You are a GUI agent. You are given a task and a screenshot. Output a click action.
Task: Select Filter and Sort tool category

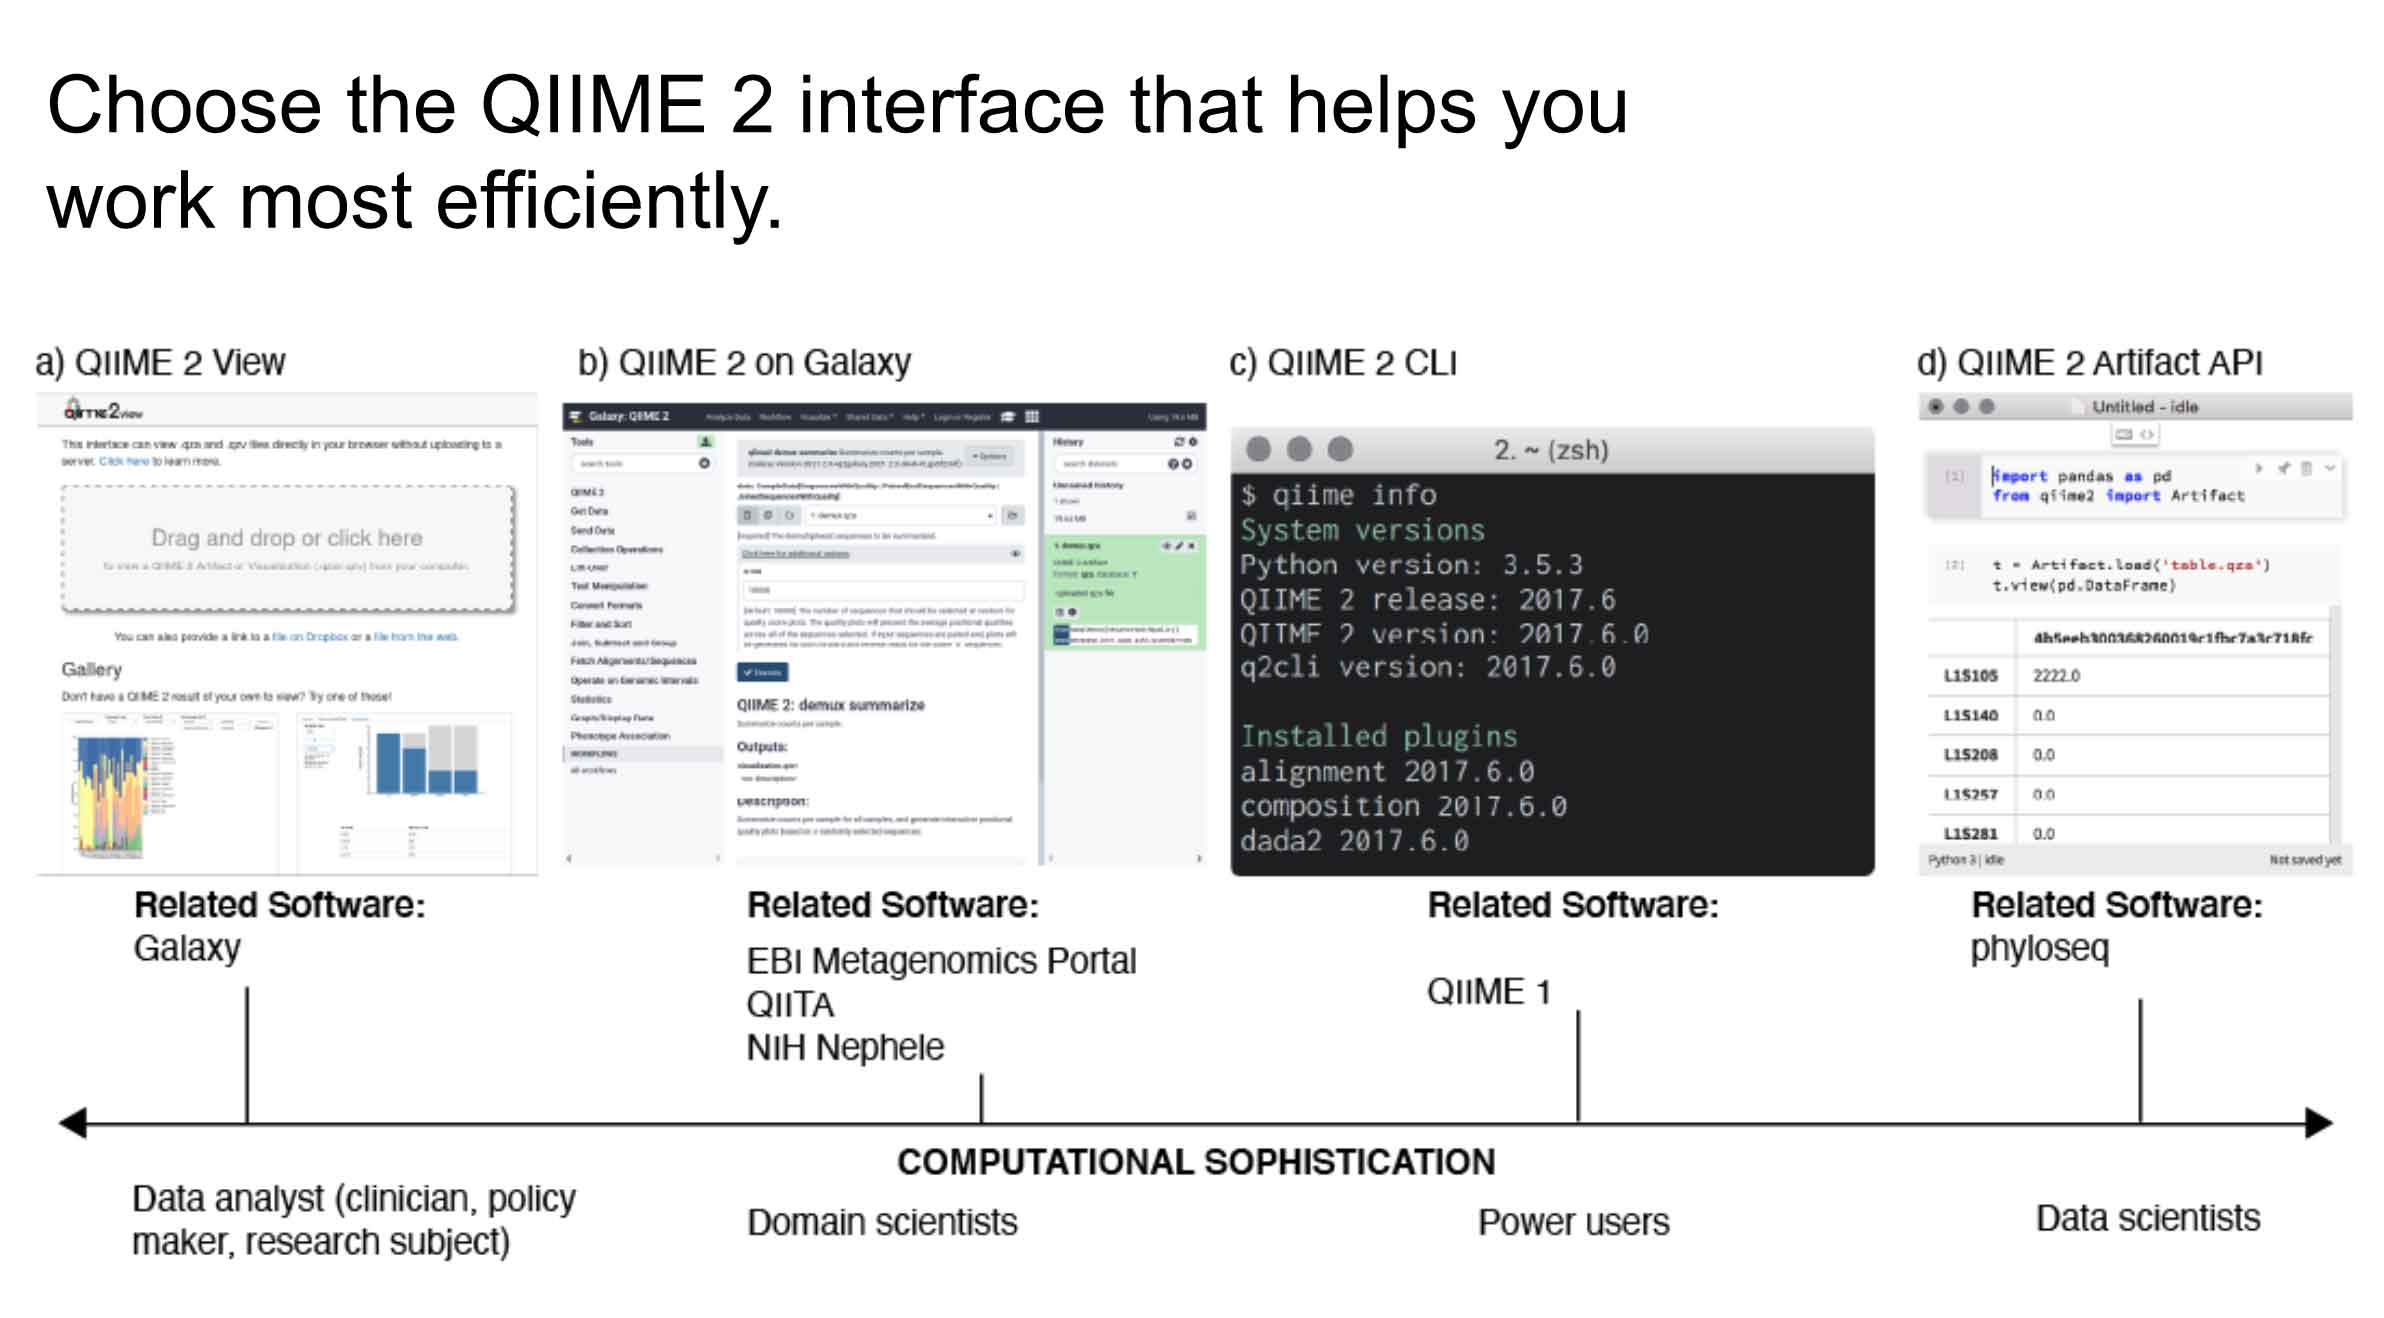(x=601, y=623)
